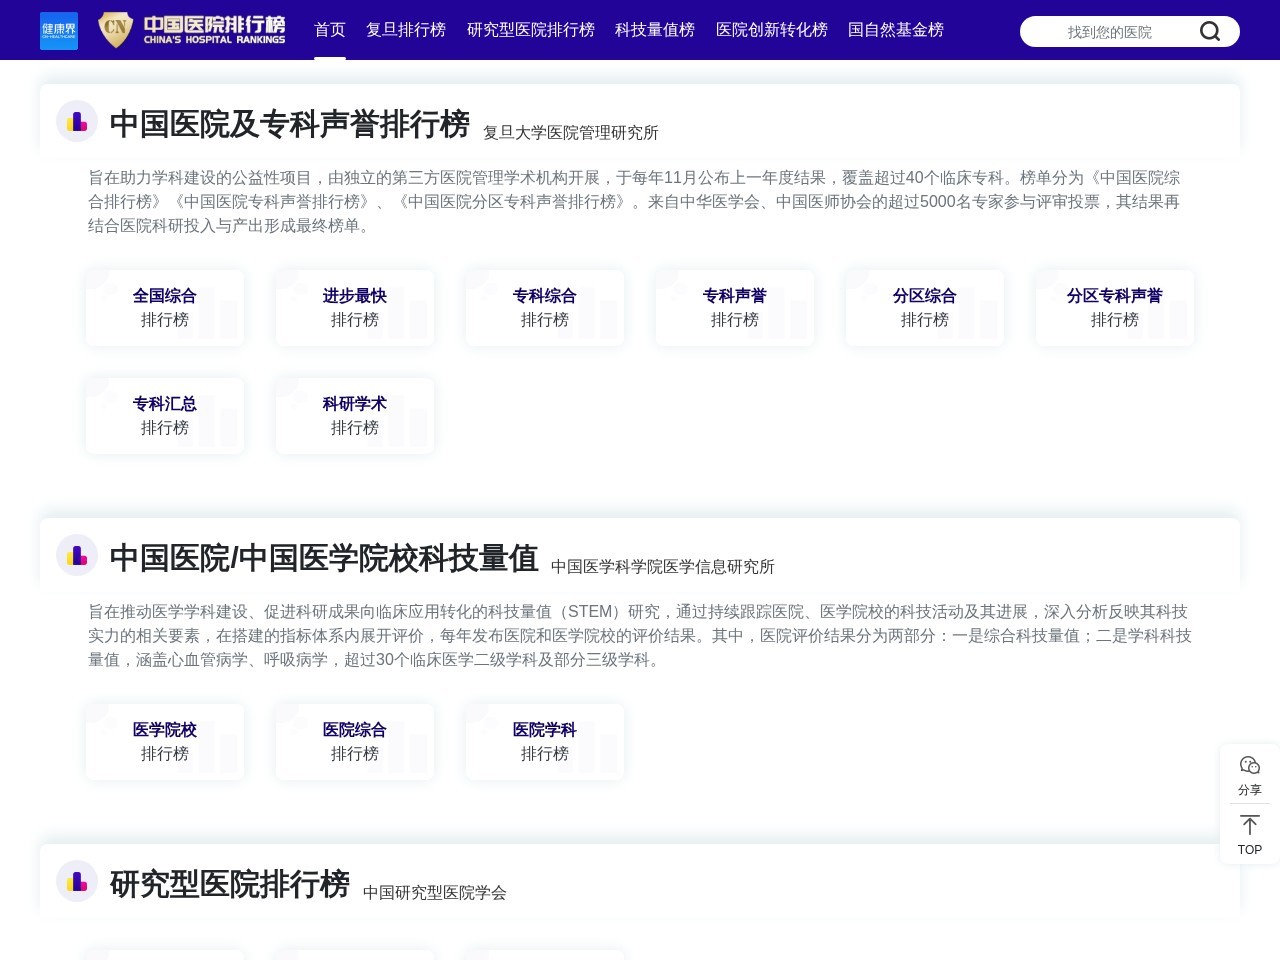Click the search magnifier icon
This screenshot has height=960, width=1280.
[x=1210, y=32]
